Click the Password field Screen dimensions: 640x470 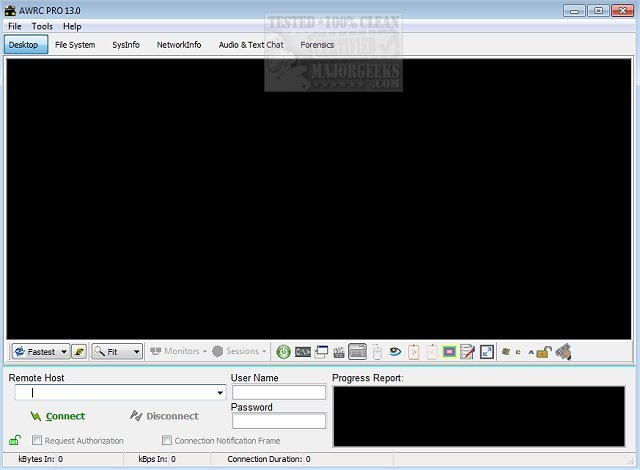pos(279,421)
